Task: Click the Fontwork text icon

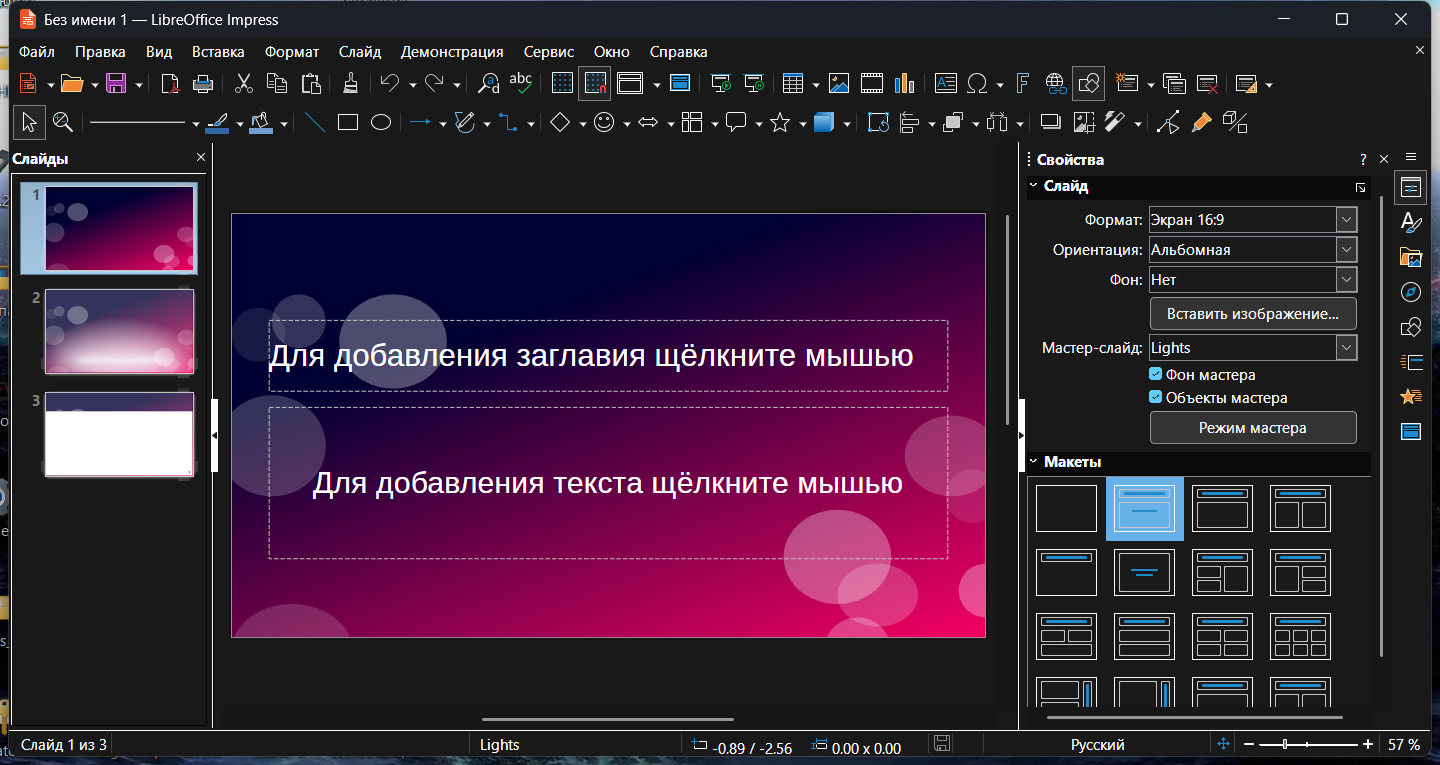Action: 1022,83
